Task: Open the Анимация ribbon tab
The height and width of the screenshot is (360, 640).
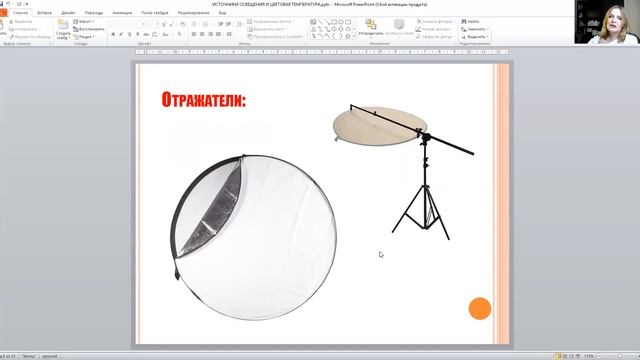Action: (x=122, y=13)
